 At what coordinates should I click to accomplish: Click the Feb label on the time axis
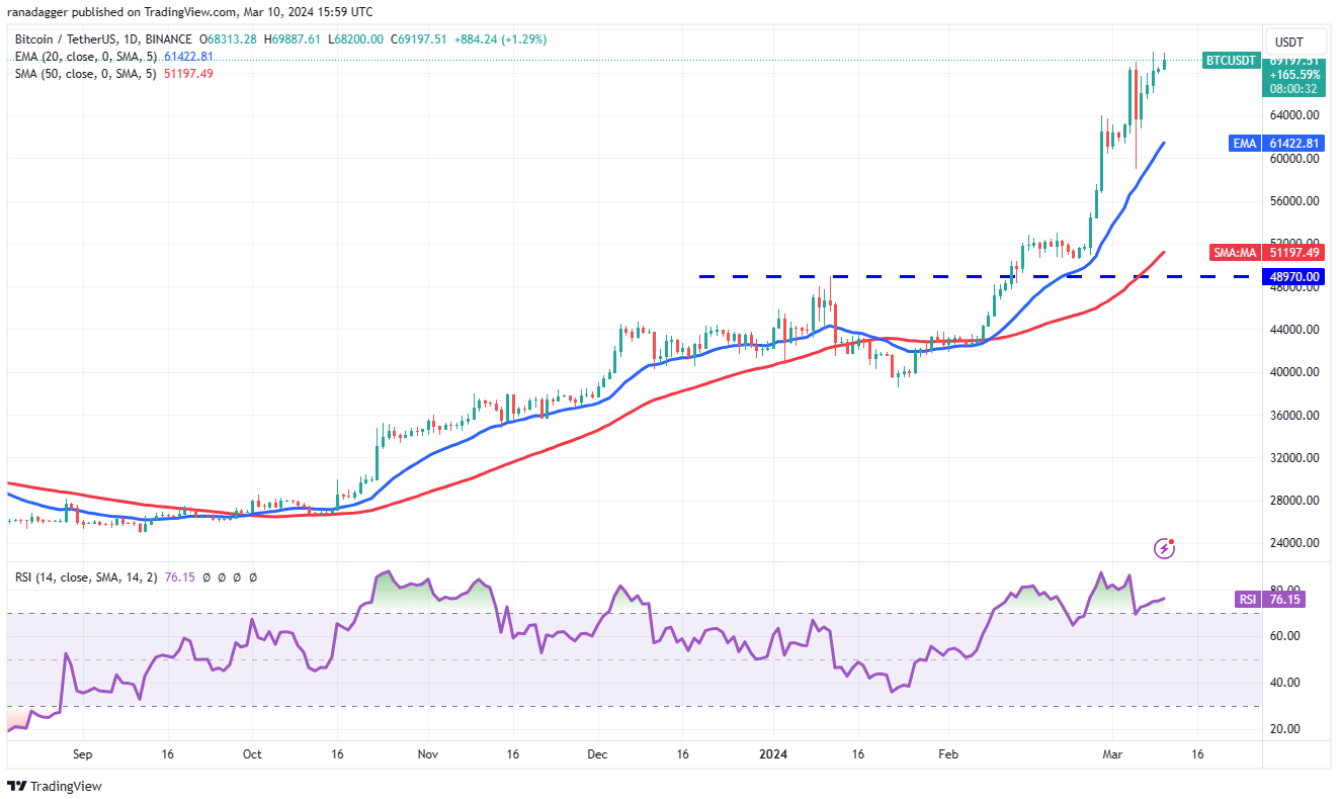click(x=948, y=755)
